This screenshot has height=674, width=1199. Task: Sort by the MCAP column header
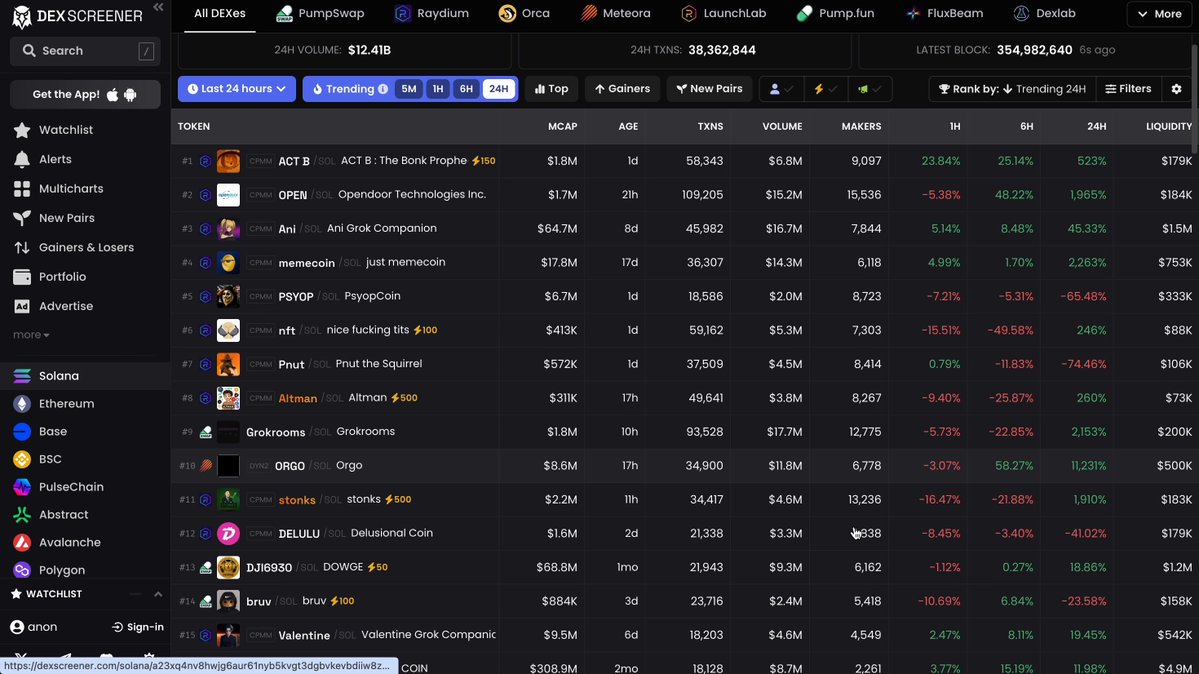[563, 126]
